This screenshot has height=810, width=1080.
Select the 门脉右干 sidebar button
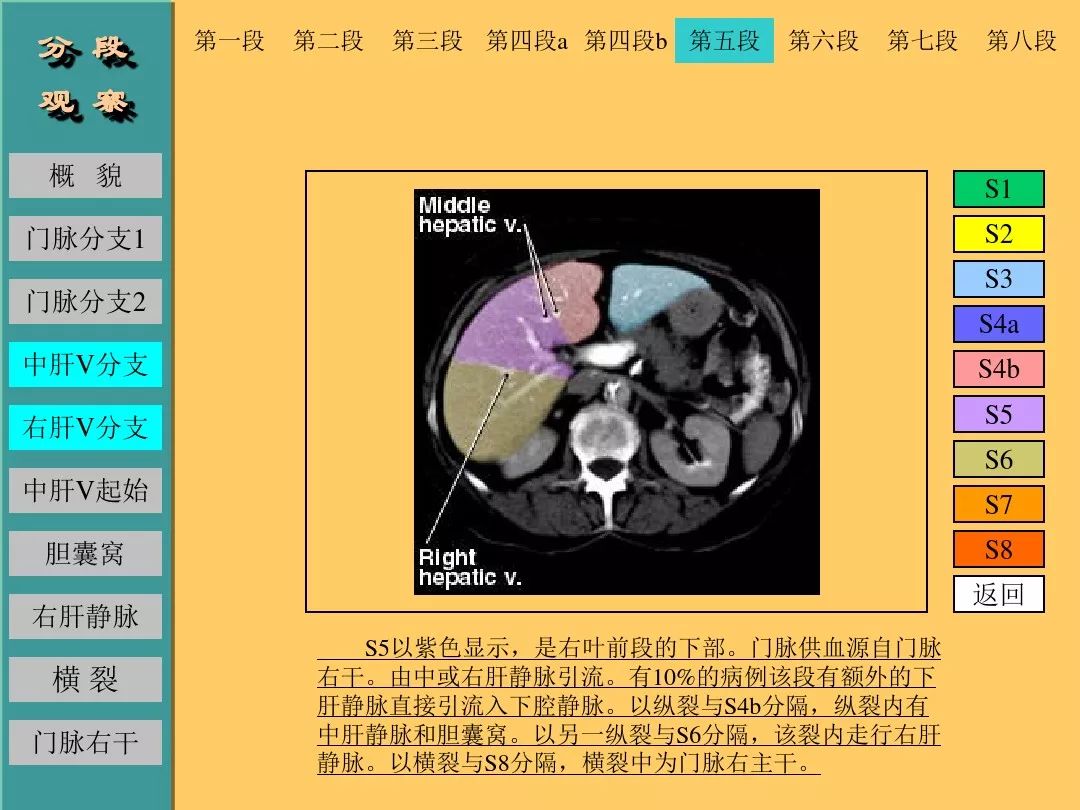(85, 742)
